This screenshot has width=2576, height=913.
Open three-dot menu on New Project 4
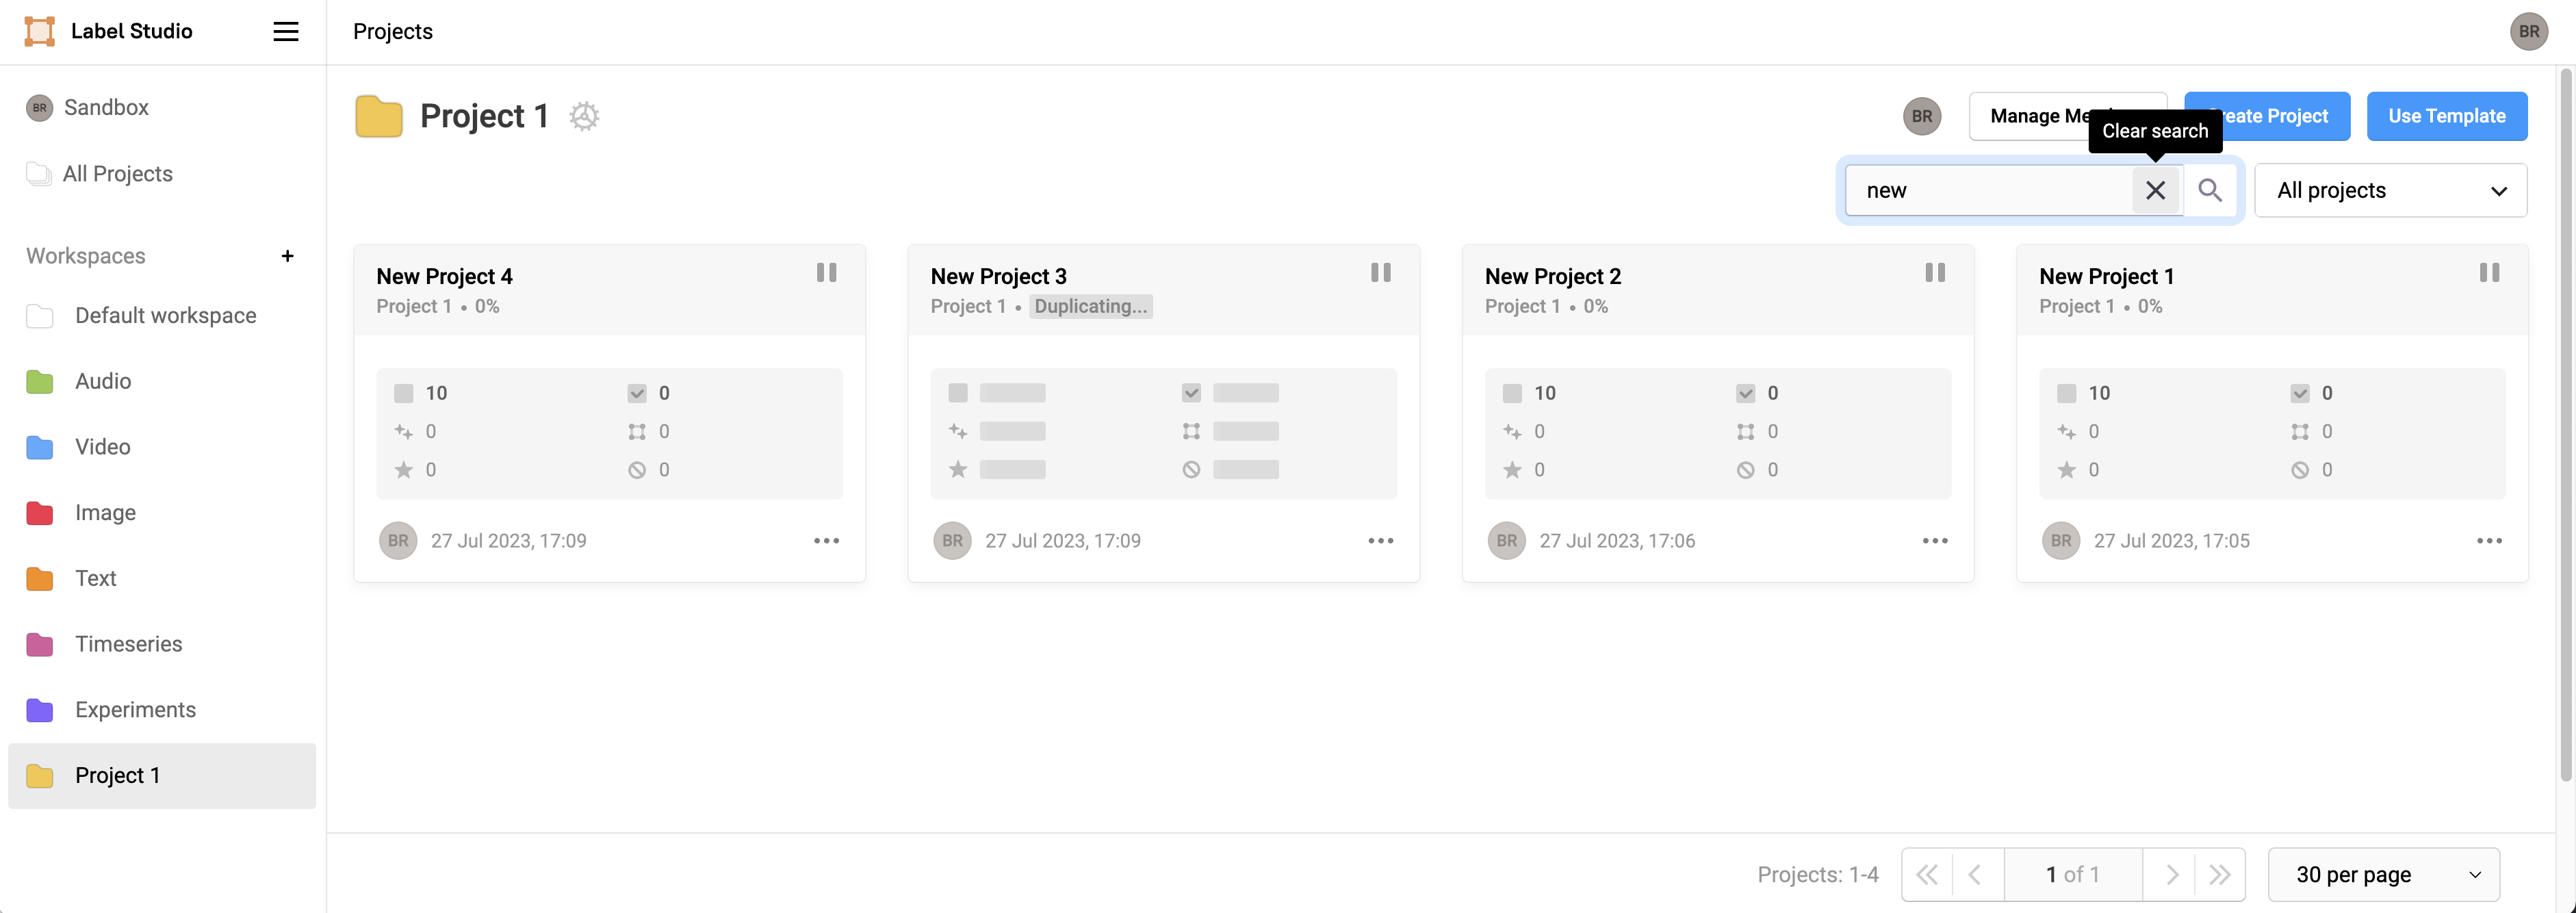826,541
